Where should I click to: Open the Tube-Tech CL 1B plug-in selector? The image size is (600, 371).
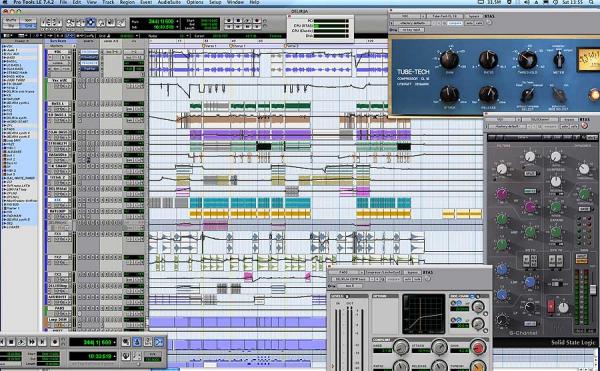(x=445, y=16)
